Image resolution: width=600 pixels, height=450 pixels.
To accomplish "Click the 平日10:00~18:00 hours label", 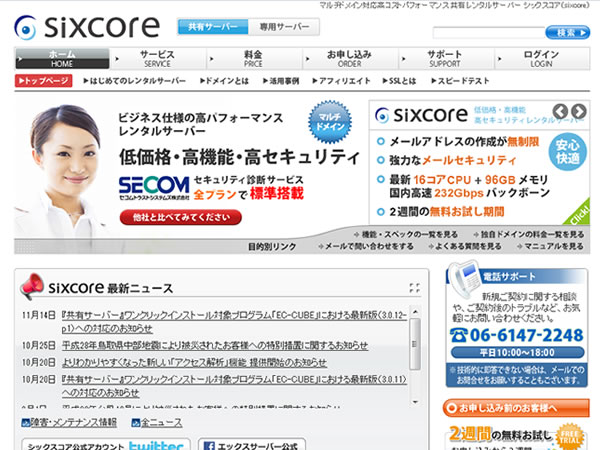I will [518, 352].
